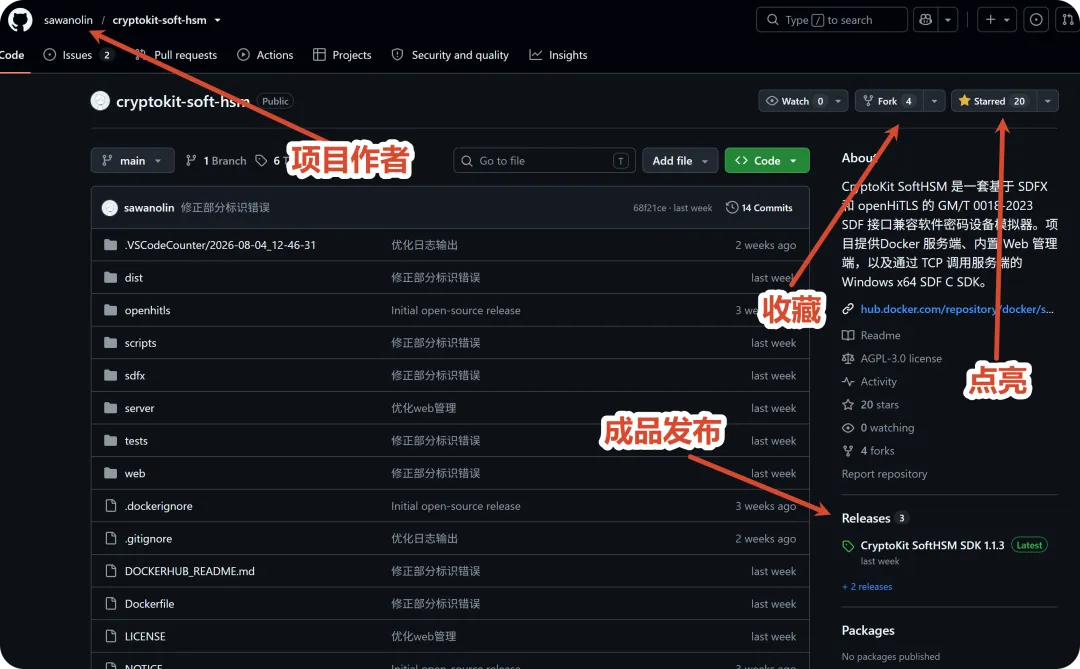This screenshot has width=1080, height=669.
Task: Click the file icon of Dockerfile row
Action: point(110,604)
